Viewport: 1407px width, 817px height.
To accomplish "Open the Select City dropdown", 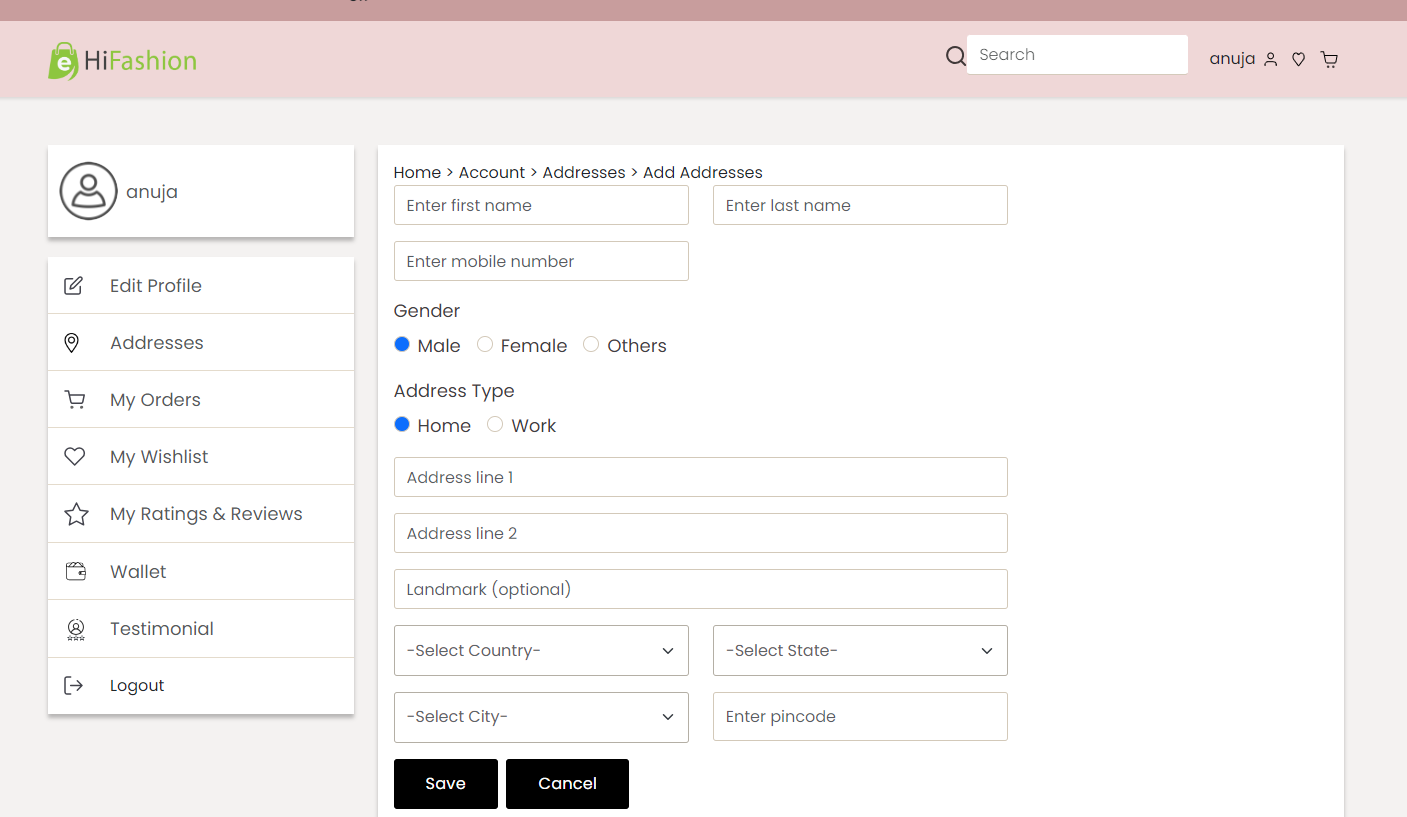I will point(541,717).
